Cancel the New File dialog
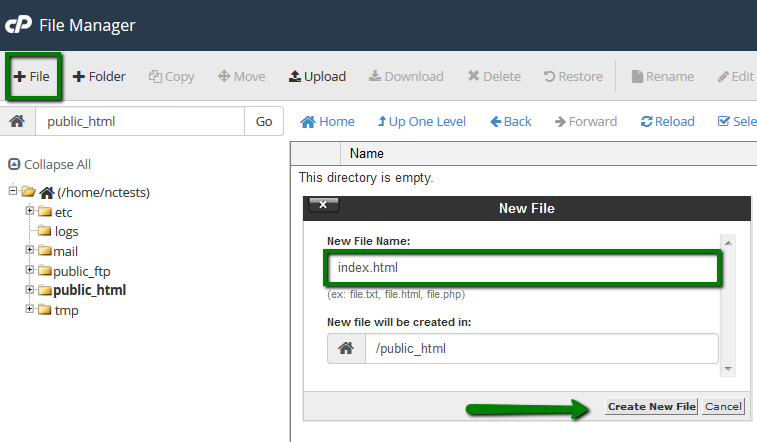Screen dimensions: 757x442 (723, 406)
